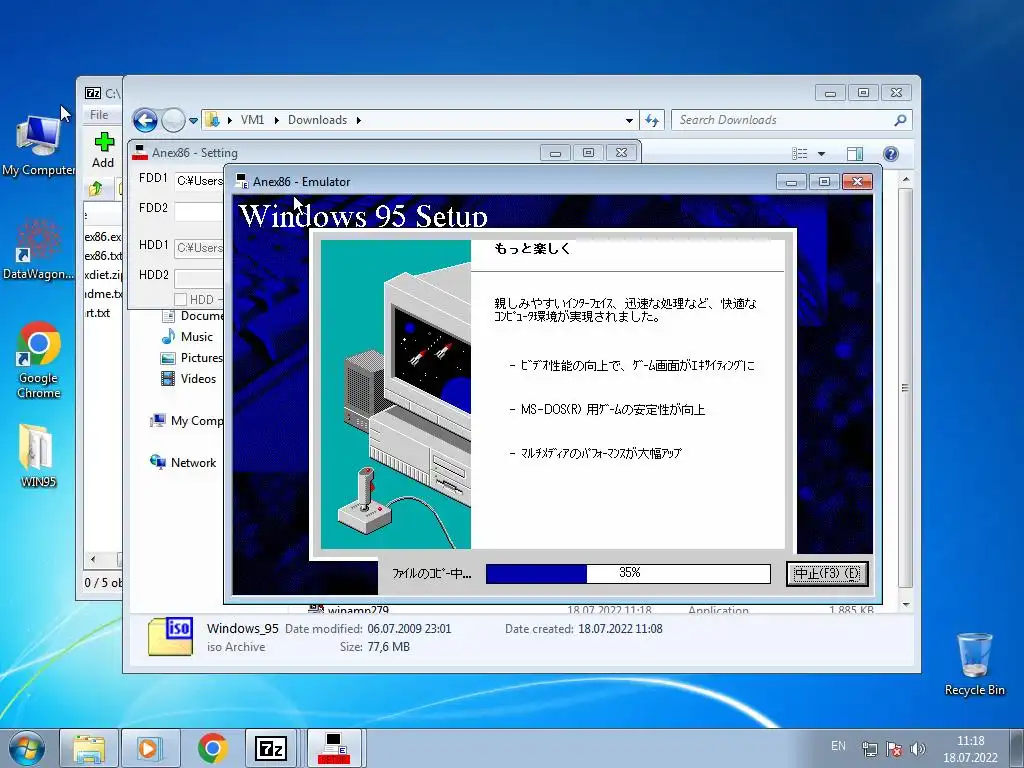This screenshot has height=768, width=1024.
Task: Expand the view options dropdown arrow
Action: tap(822, 153)
